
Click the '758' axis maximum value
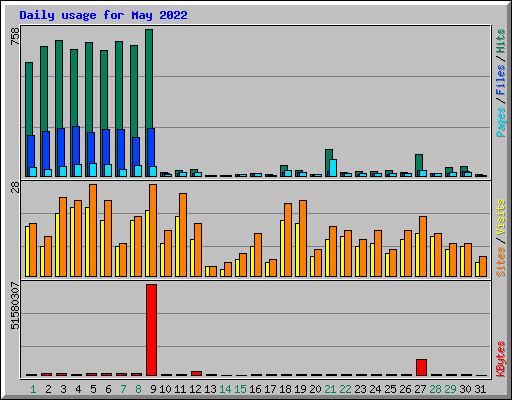(15, 36)
